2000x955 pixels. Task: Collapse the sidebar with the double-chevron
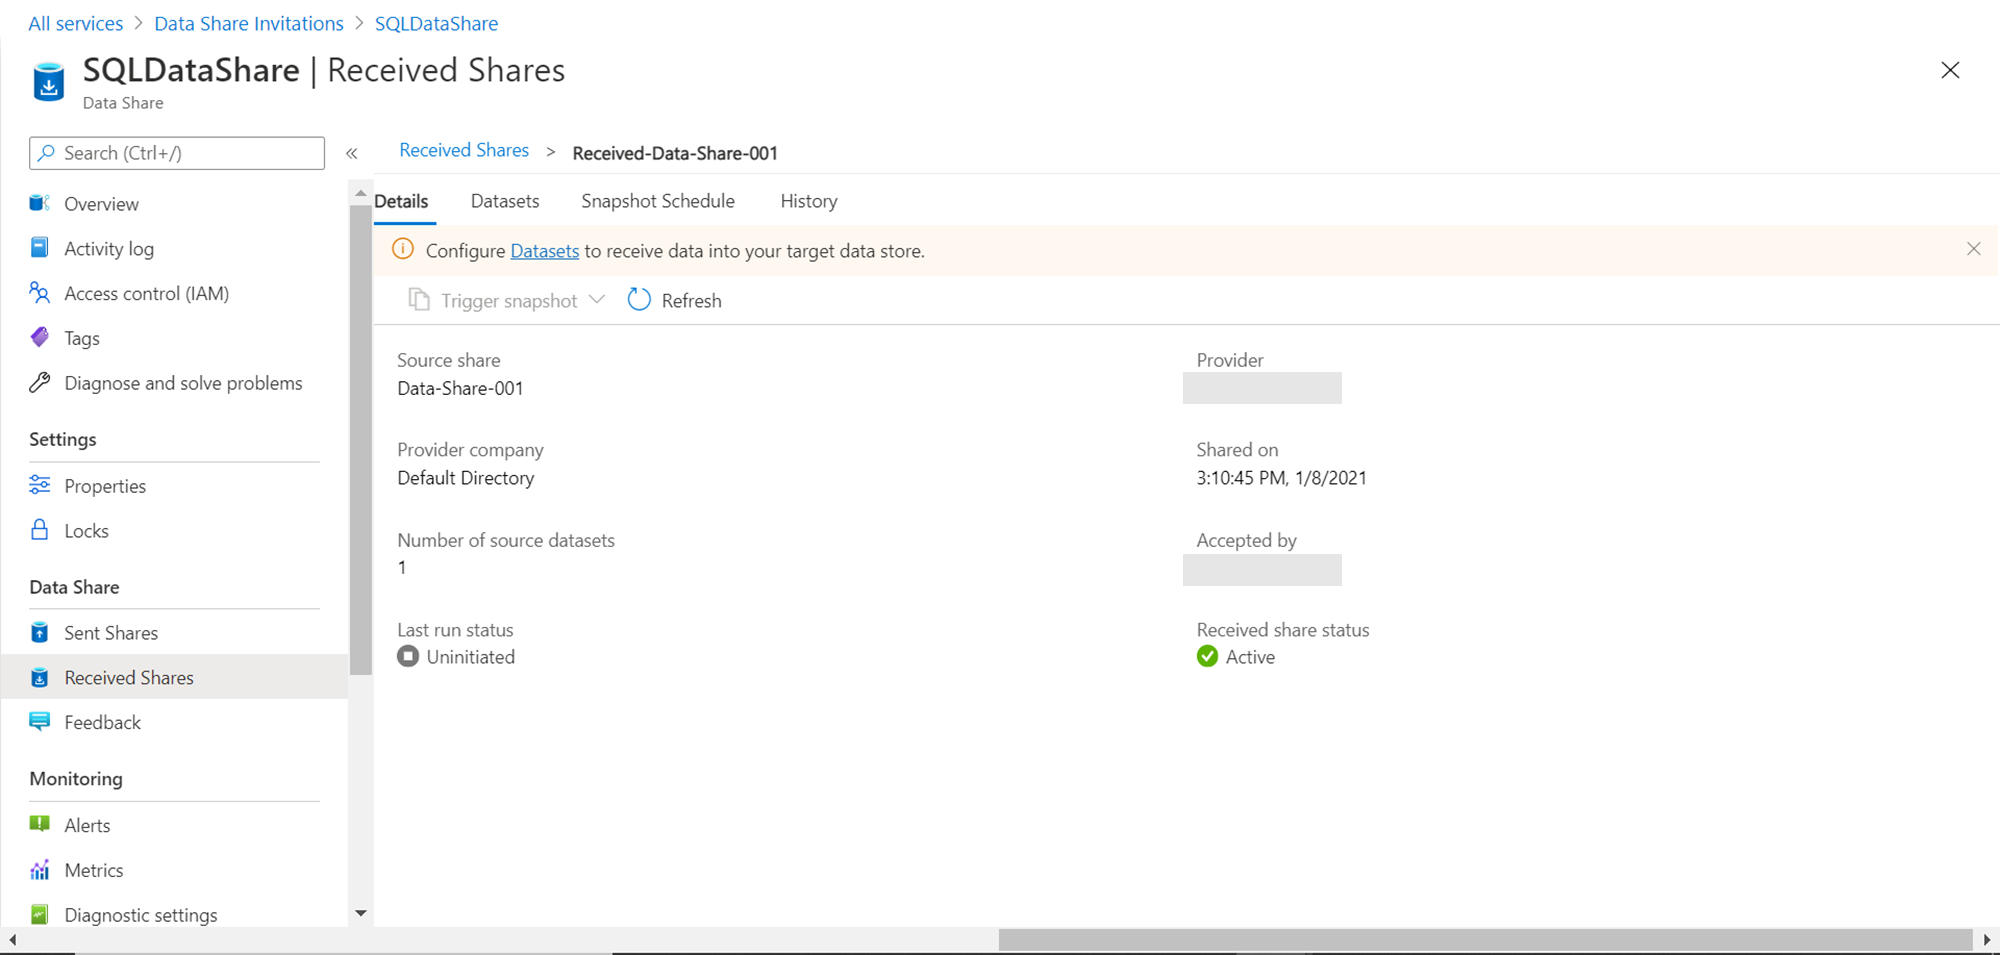pyautogui.click(x=352, y=153)
